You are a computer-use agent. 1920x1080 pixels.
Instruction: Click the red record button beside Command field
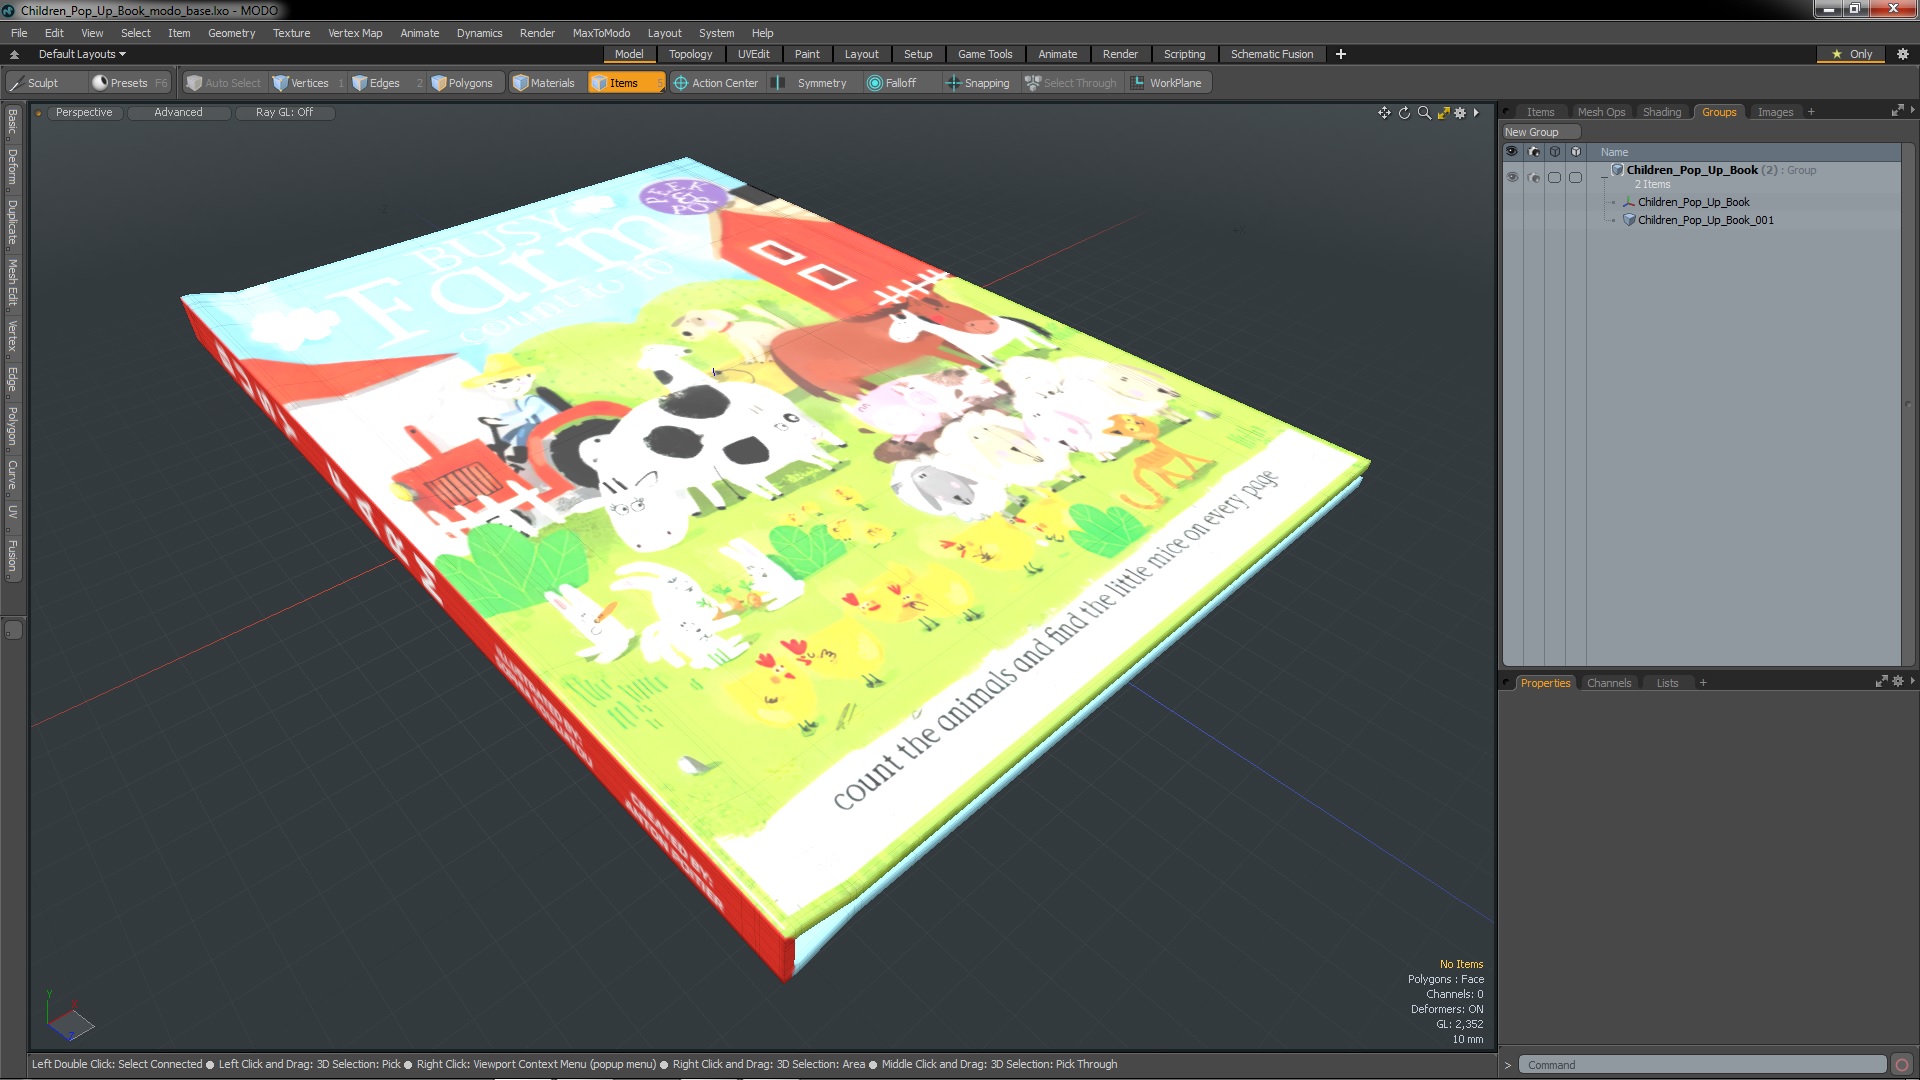click(x=1902, y=1065)
